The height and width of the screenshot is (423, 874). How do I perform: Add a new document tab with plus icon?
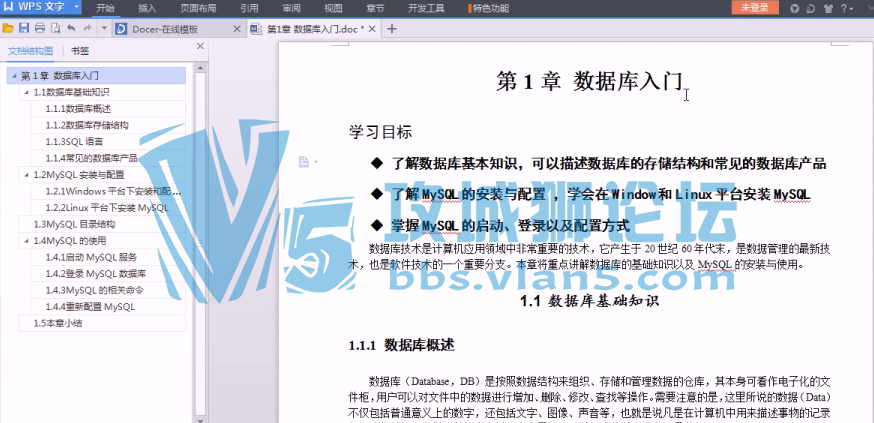(392, 29)
